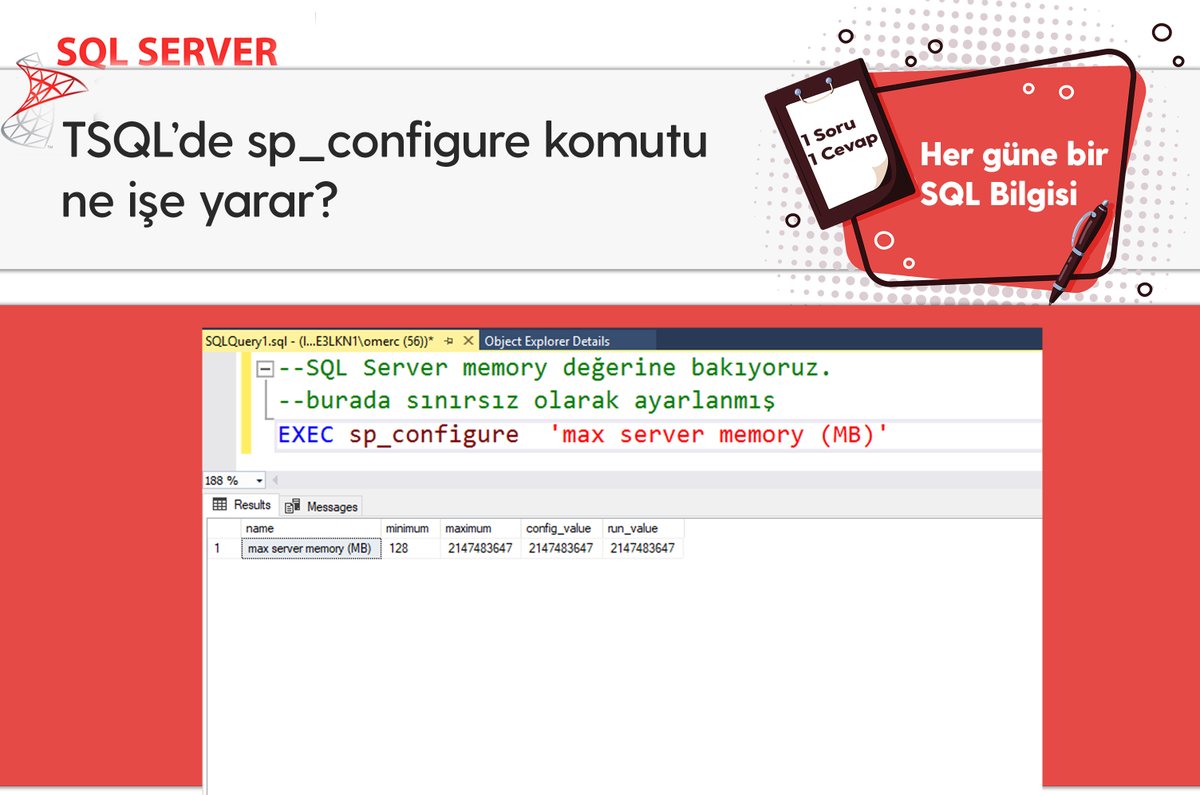Pin the SQLQuery1.sql tab
1200x795 pixels.
pos(449,341)
